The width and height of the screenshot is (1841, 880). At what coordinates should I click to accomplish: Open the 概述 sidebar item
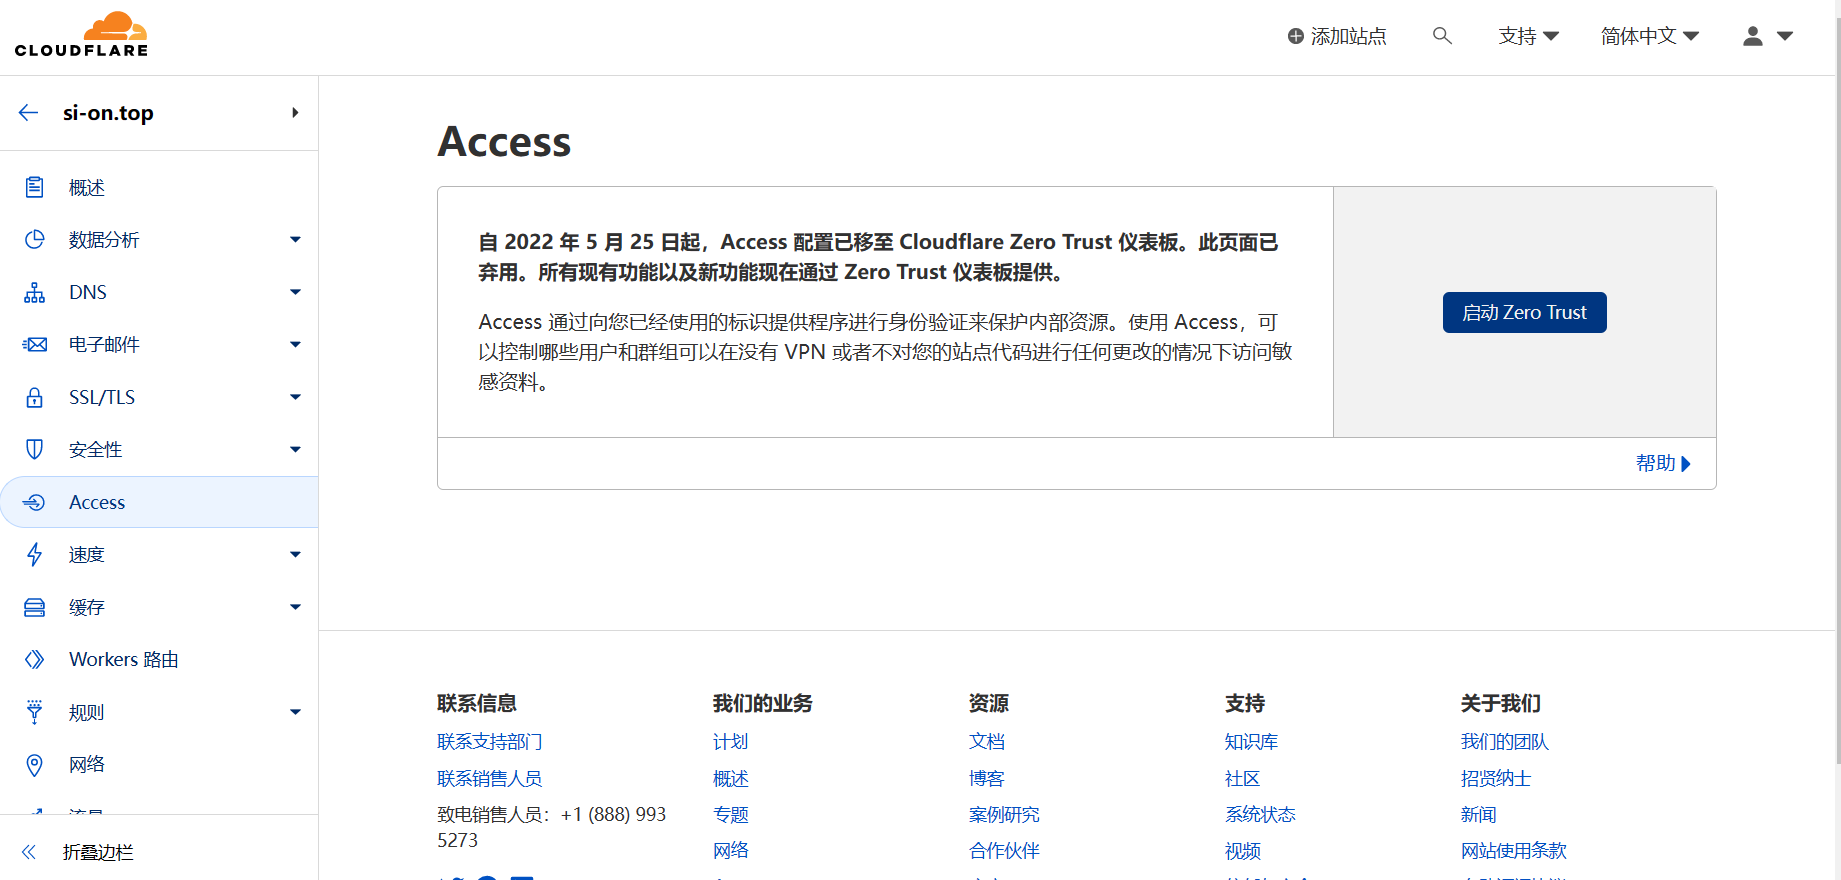pos(159,187)
